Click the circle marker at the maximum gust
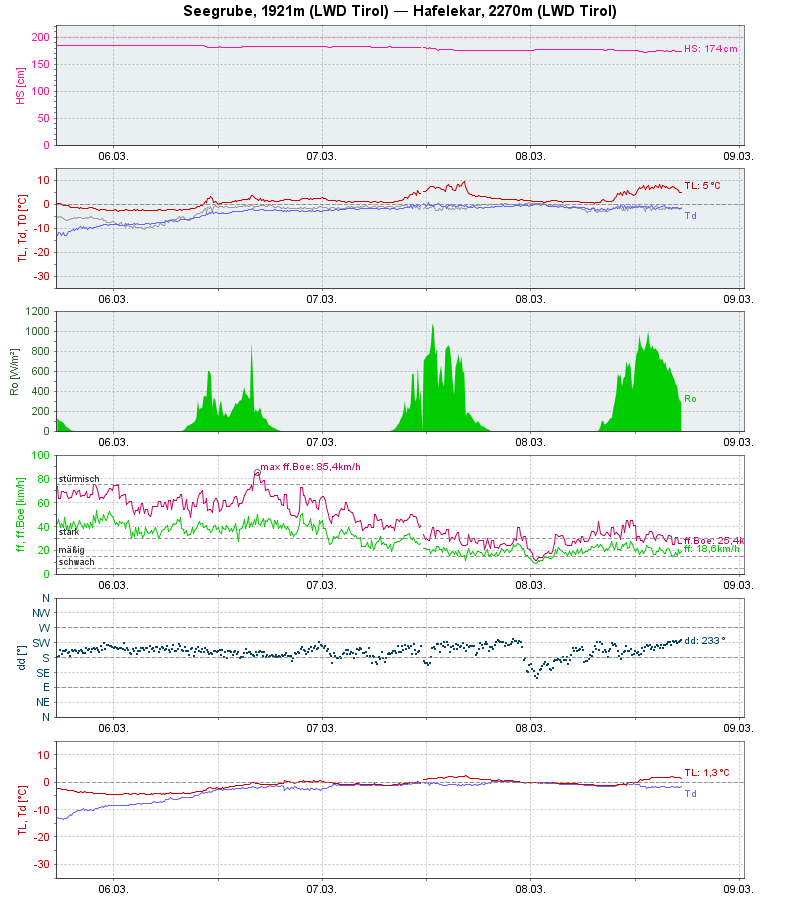 257,473
